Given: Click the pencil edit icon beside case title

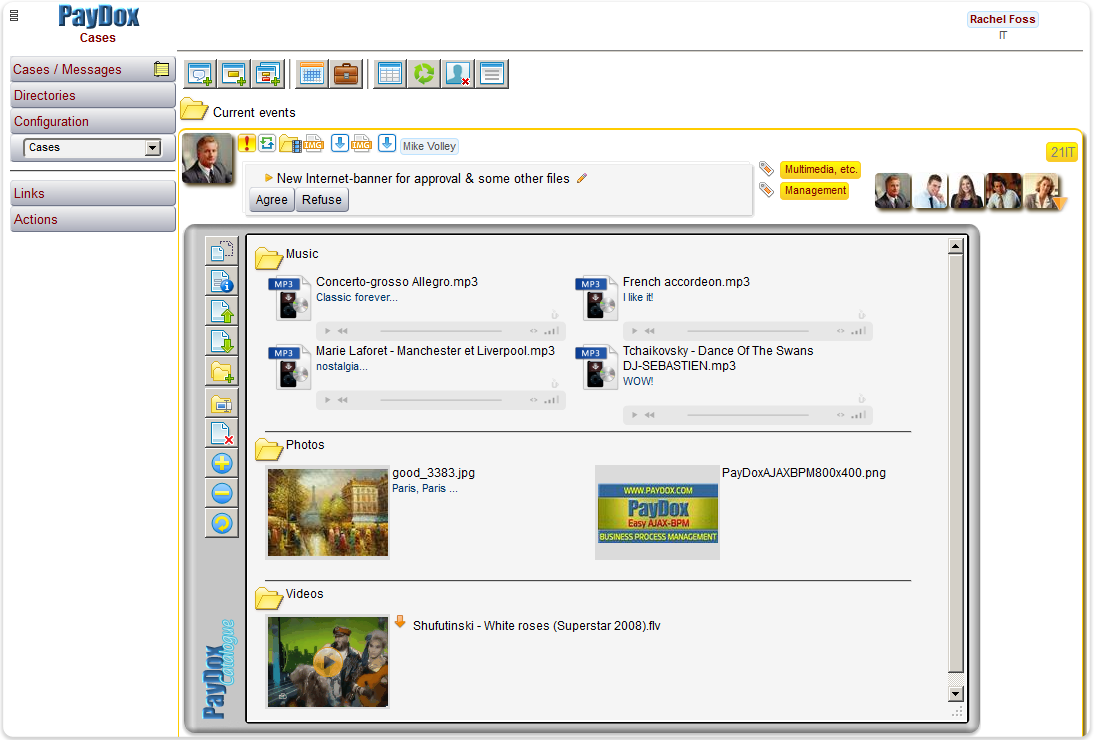Looking at the screenshot, I should [x=582, y=179].
